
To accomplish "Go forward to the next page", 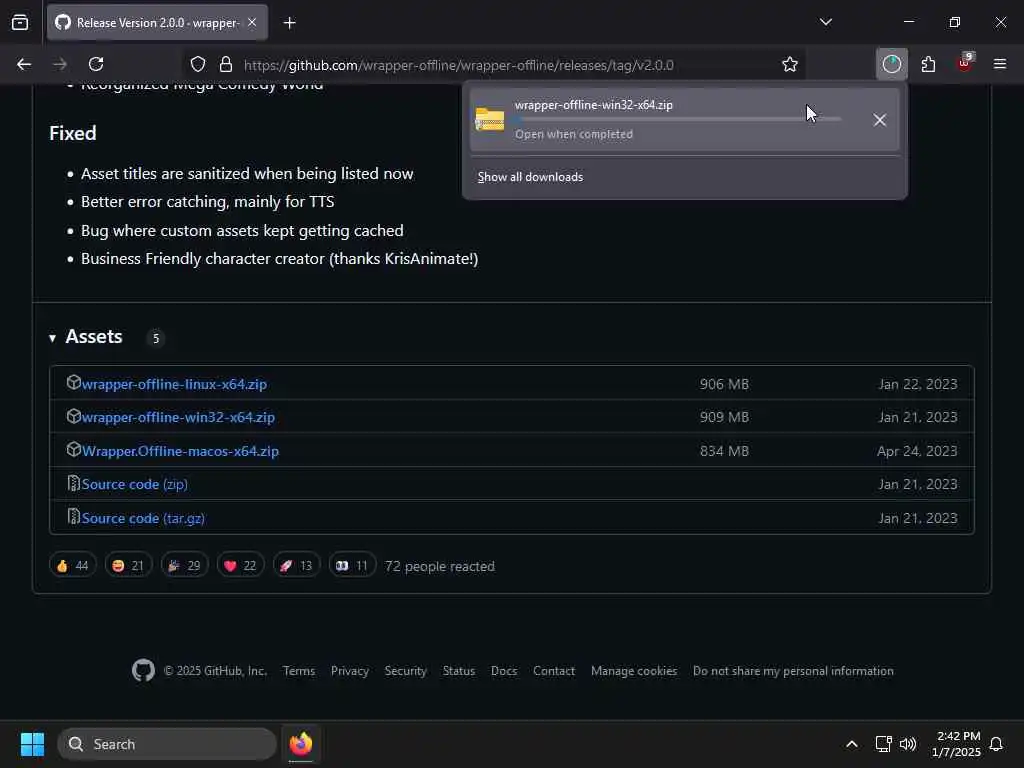I will [60, 64].
